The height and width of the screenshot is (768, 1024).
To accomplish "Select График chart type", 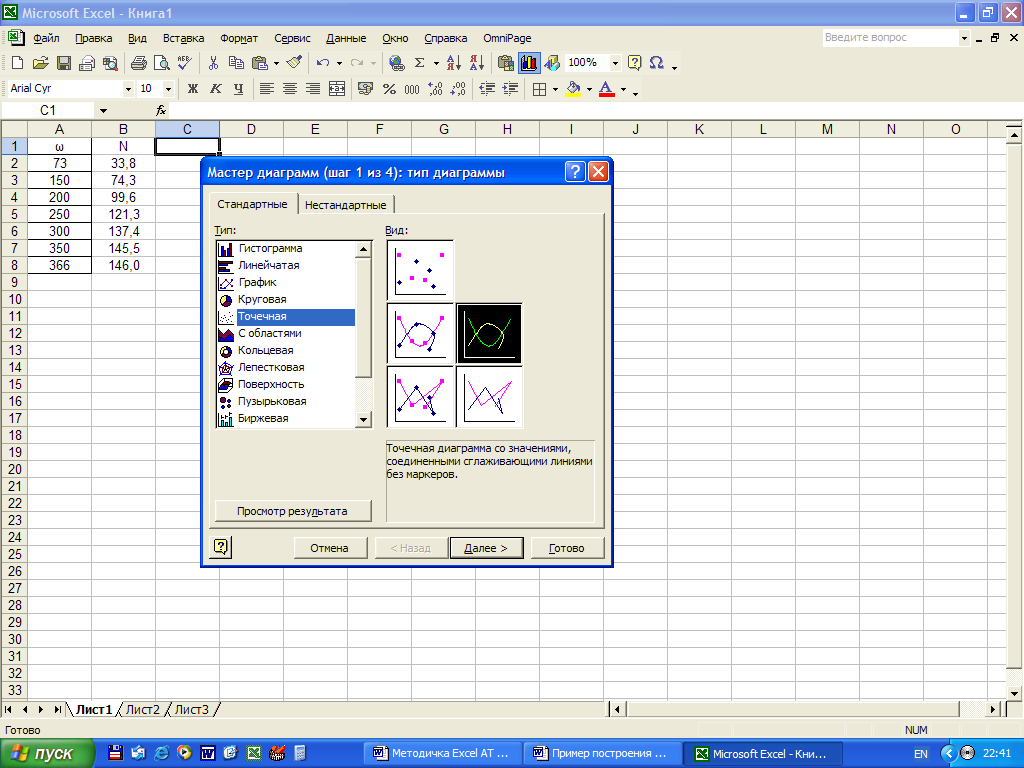I will pos(286,282).
